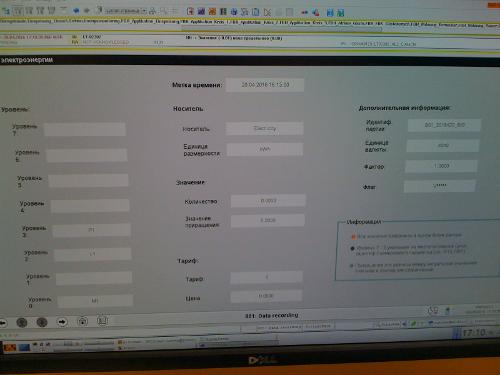Click the Единица размерности field

tap(265, 149)
